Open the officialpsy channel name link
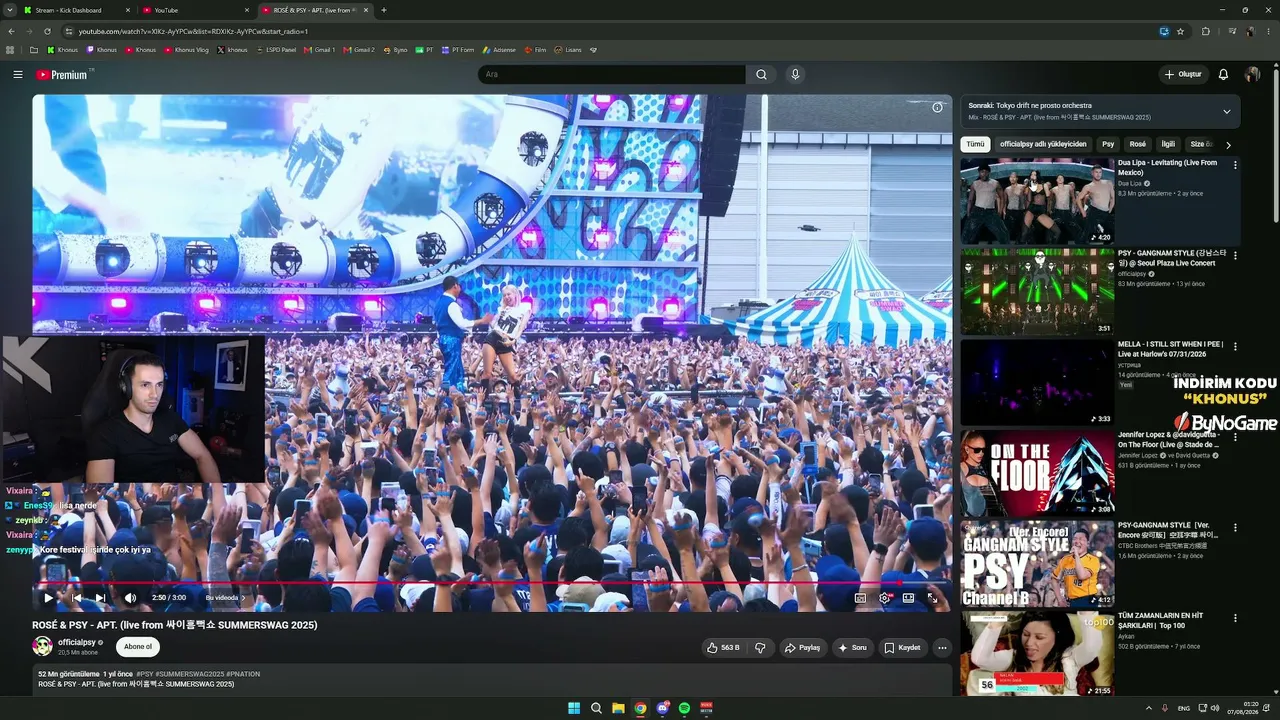1280x720 pixels. pyautogui.click(x=77, y=642)
